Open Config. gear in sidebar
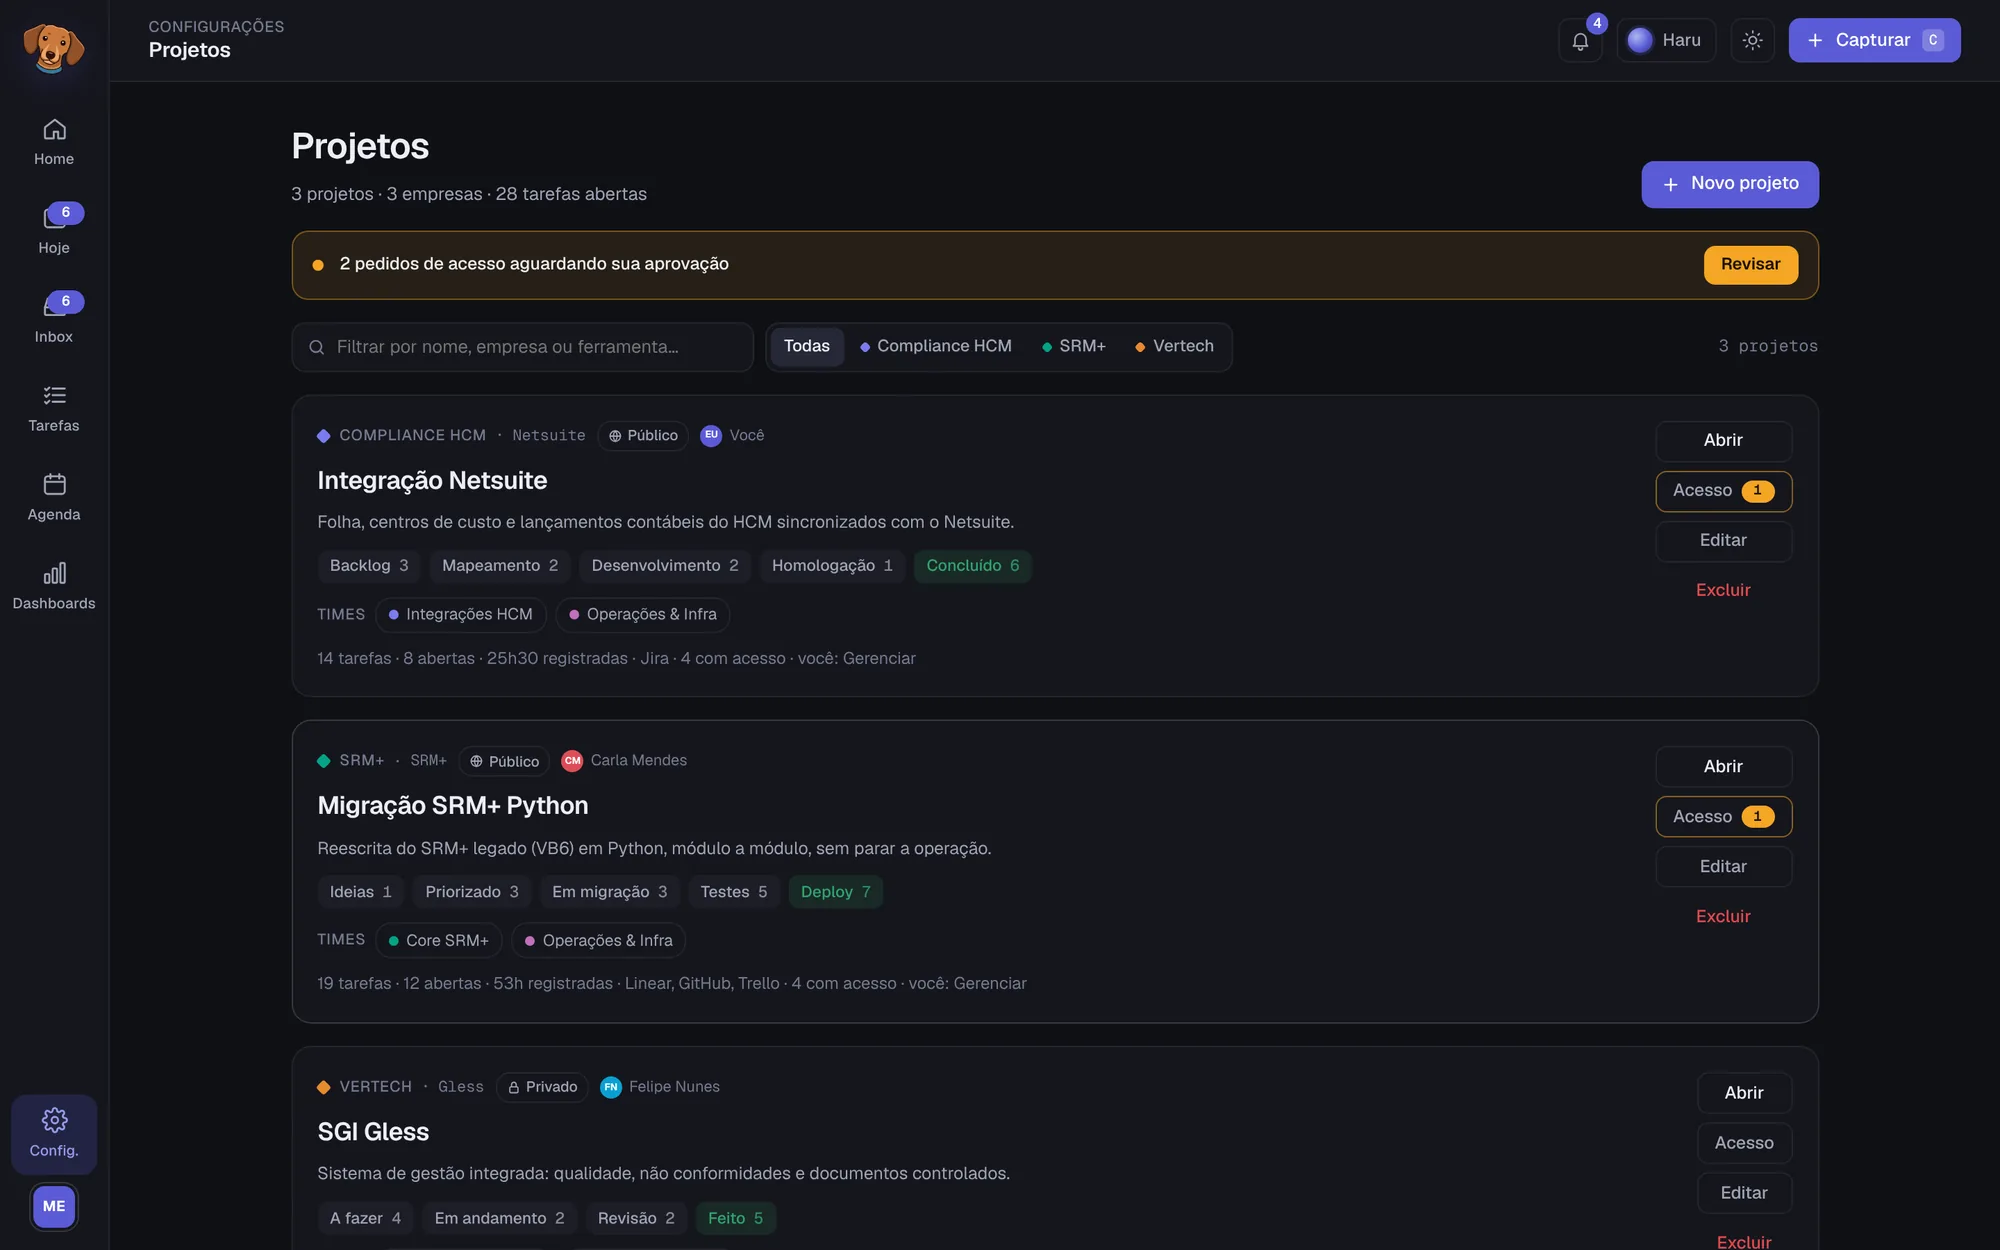 coord(54,1134)
